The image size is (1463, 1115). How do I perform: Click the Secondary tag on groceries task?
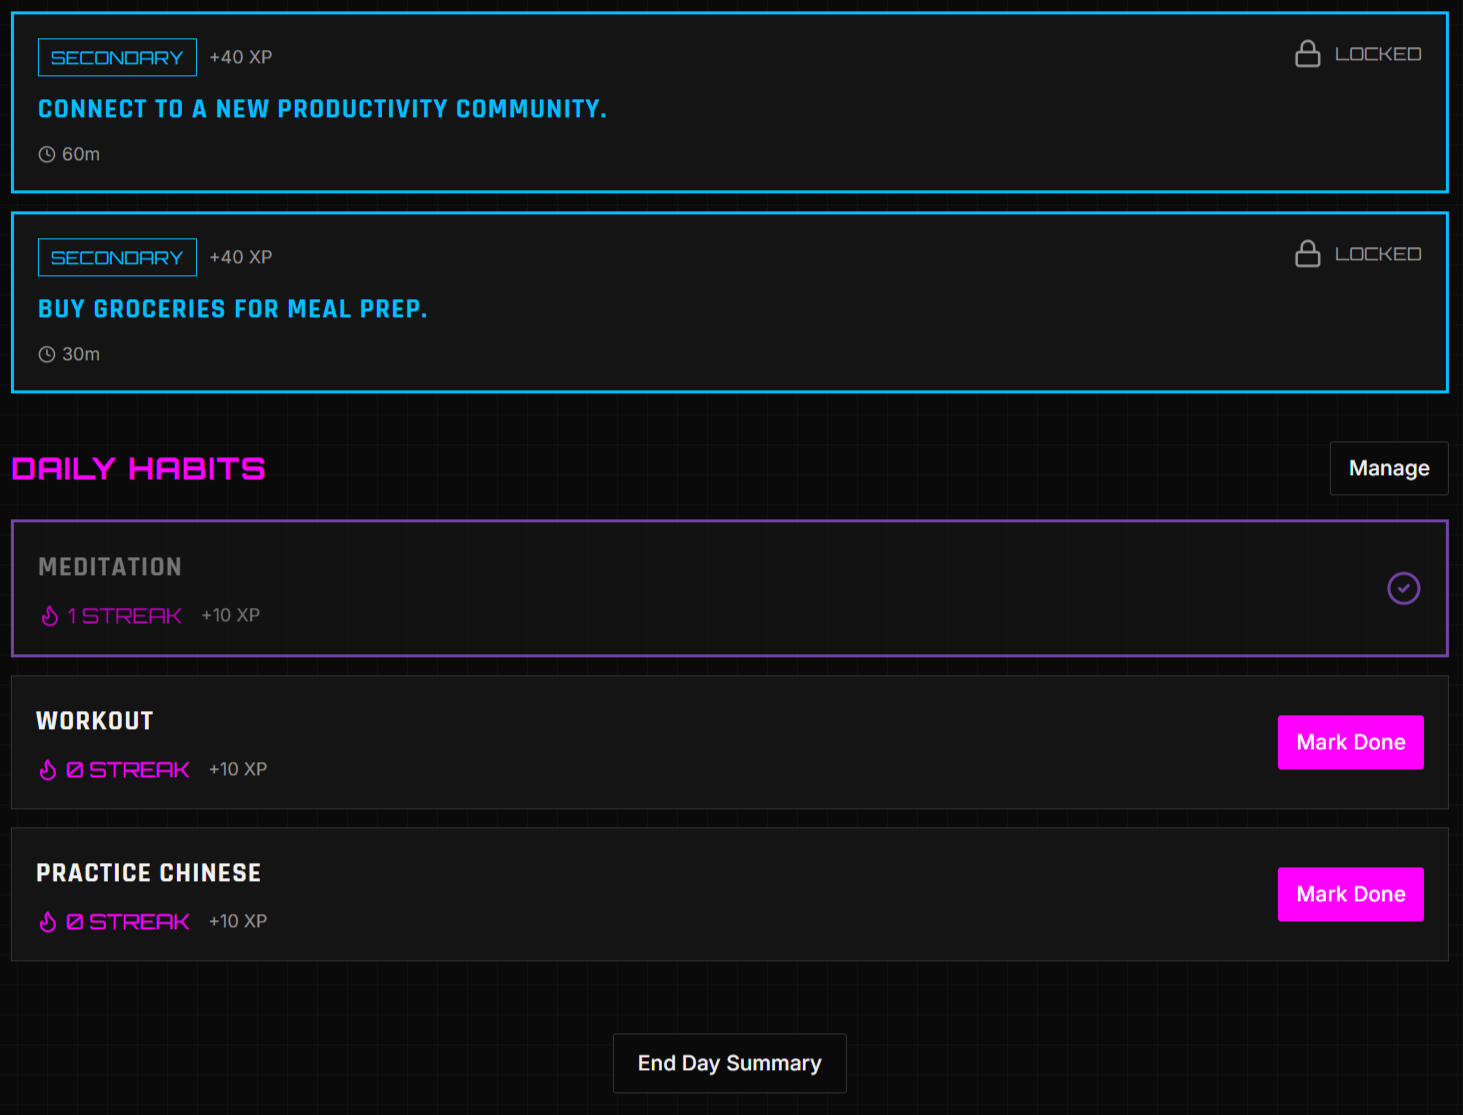[x=117, y=258]
